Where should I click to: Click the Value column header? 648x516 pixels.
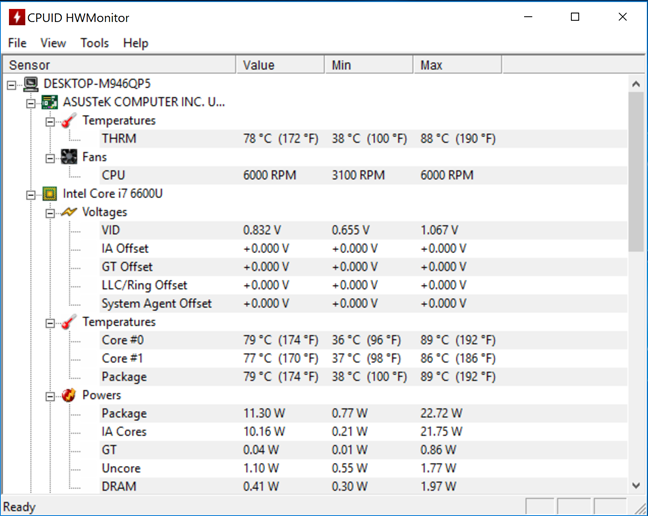coord(280,65)
